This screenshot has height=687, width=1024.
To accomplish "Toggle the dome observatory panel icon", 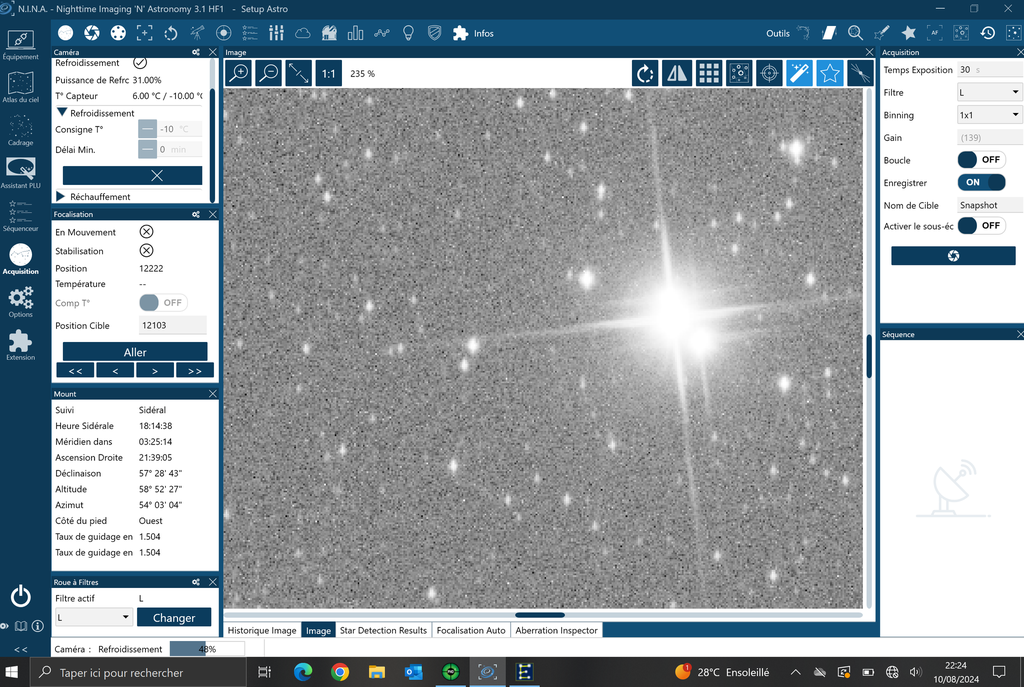I will [329, 33].
